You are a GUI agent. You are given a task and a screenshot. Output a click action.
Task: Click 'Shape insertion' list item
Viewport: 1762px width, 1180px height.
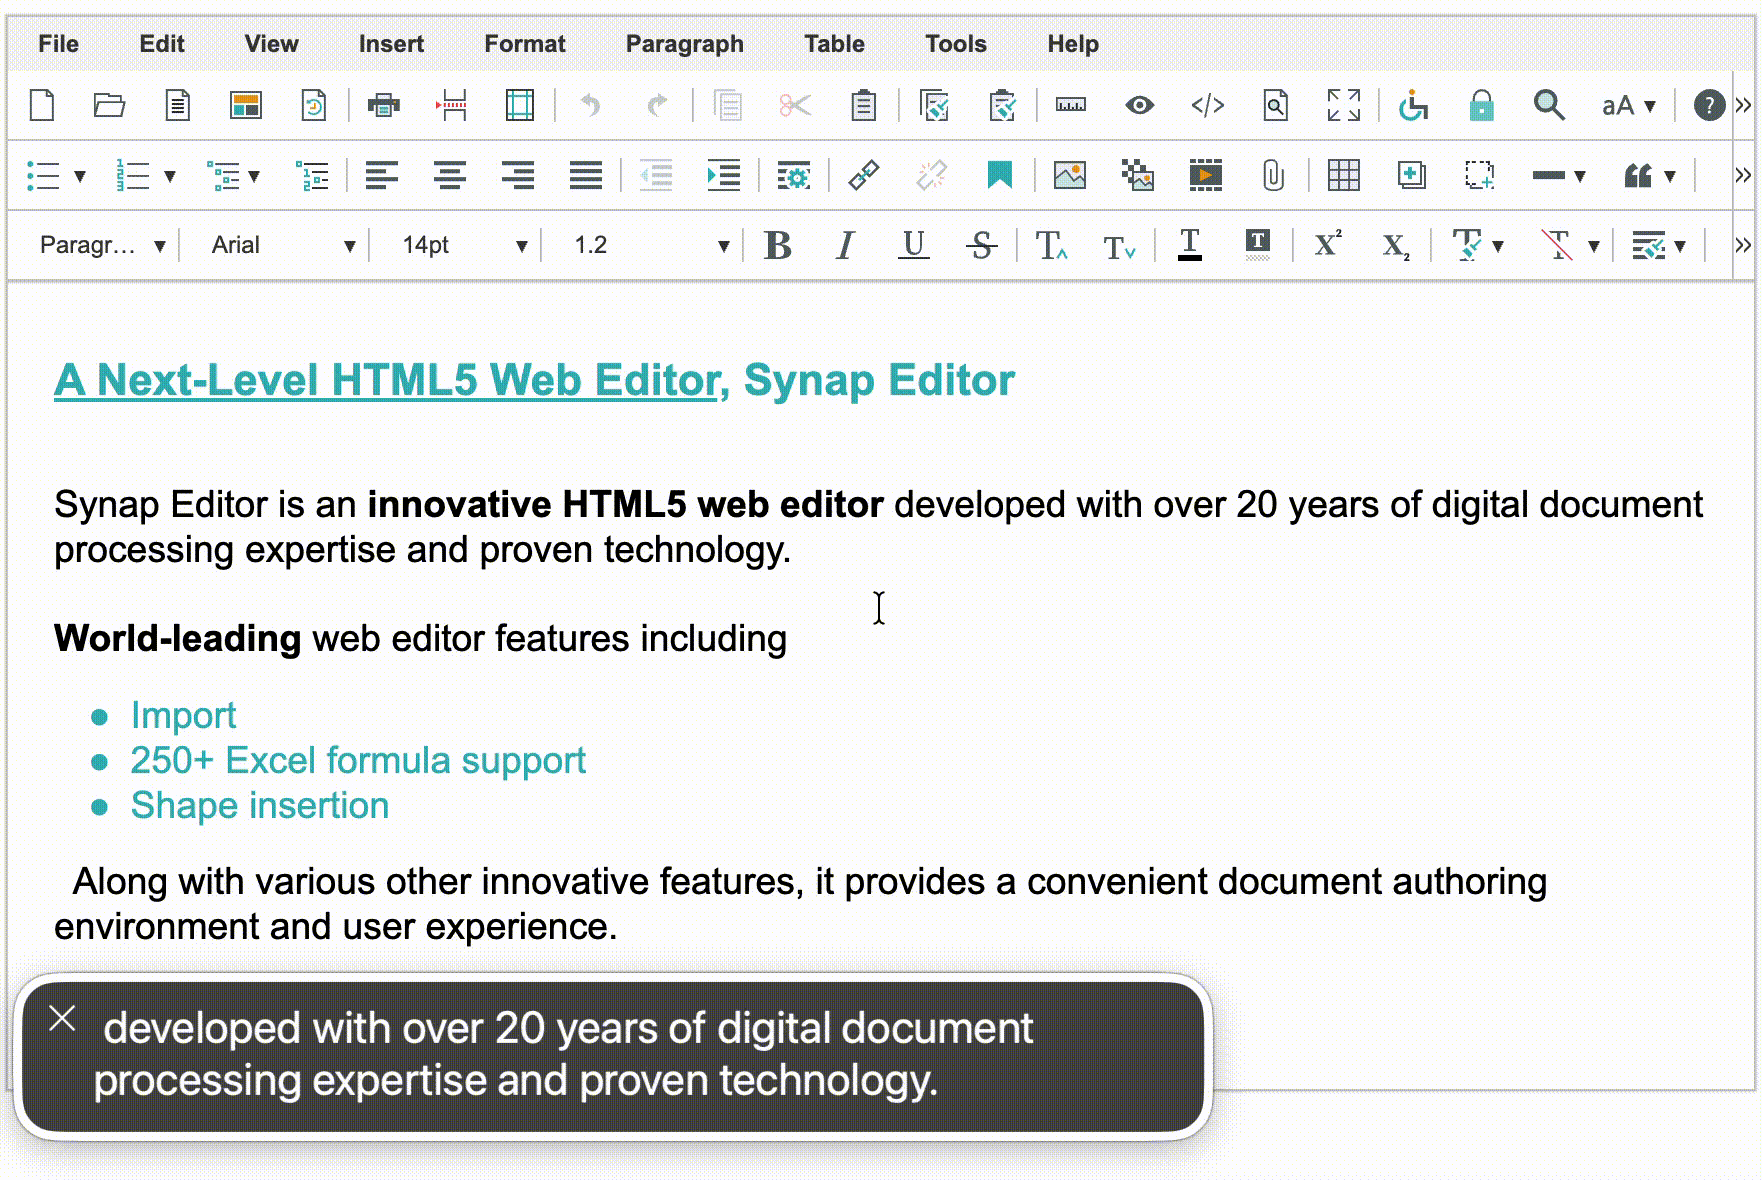point(260,806)
